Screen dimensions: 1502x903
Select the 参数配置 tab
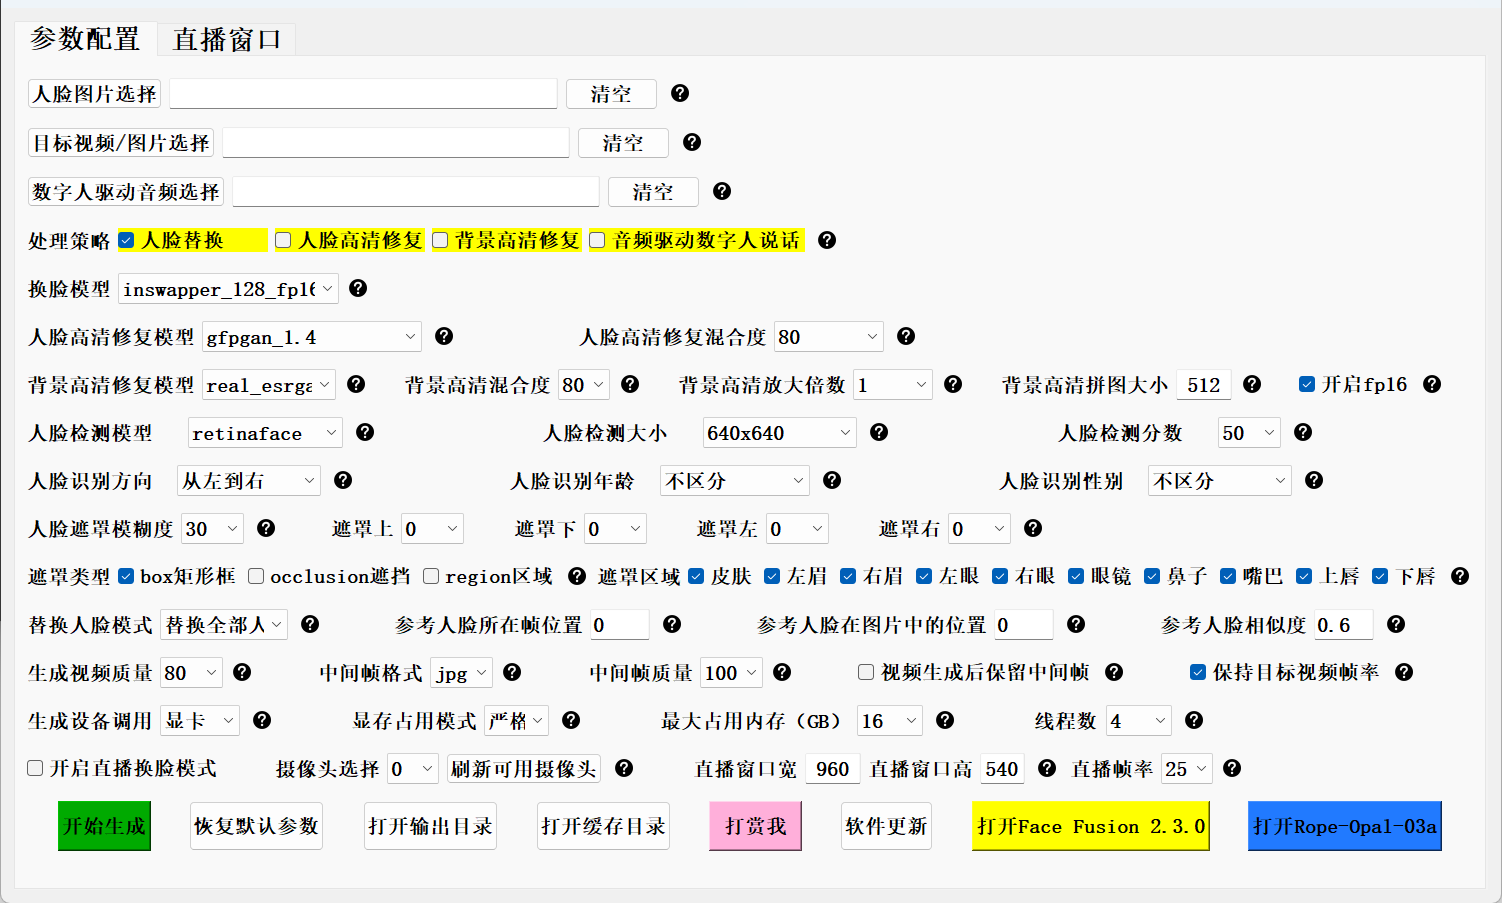(x=85, y=39)
